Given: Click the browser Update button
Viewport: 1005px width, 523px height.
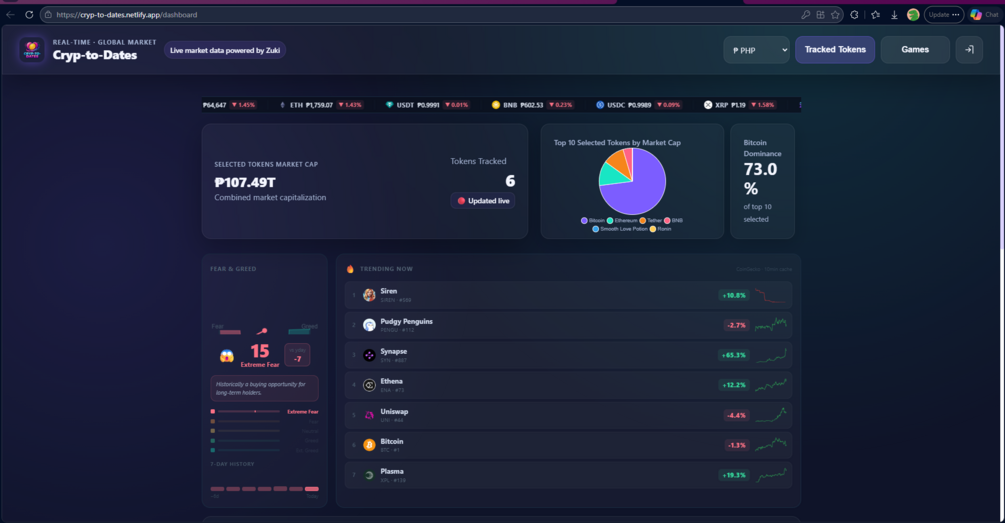Looking at the screenshot, I should (943, 14).
